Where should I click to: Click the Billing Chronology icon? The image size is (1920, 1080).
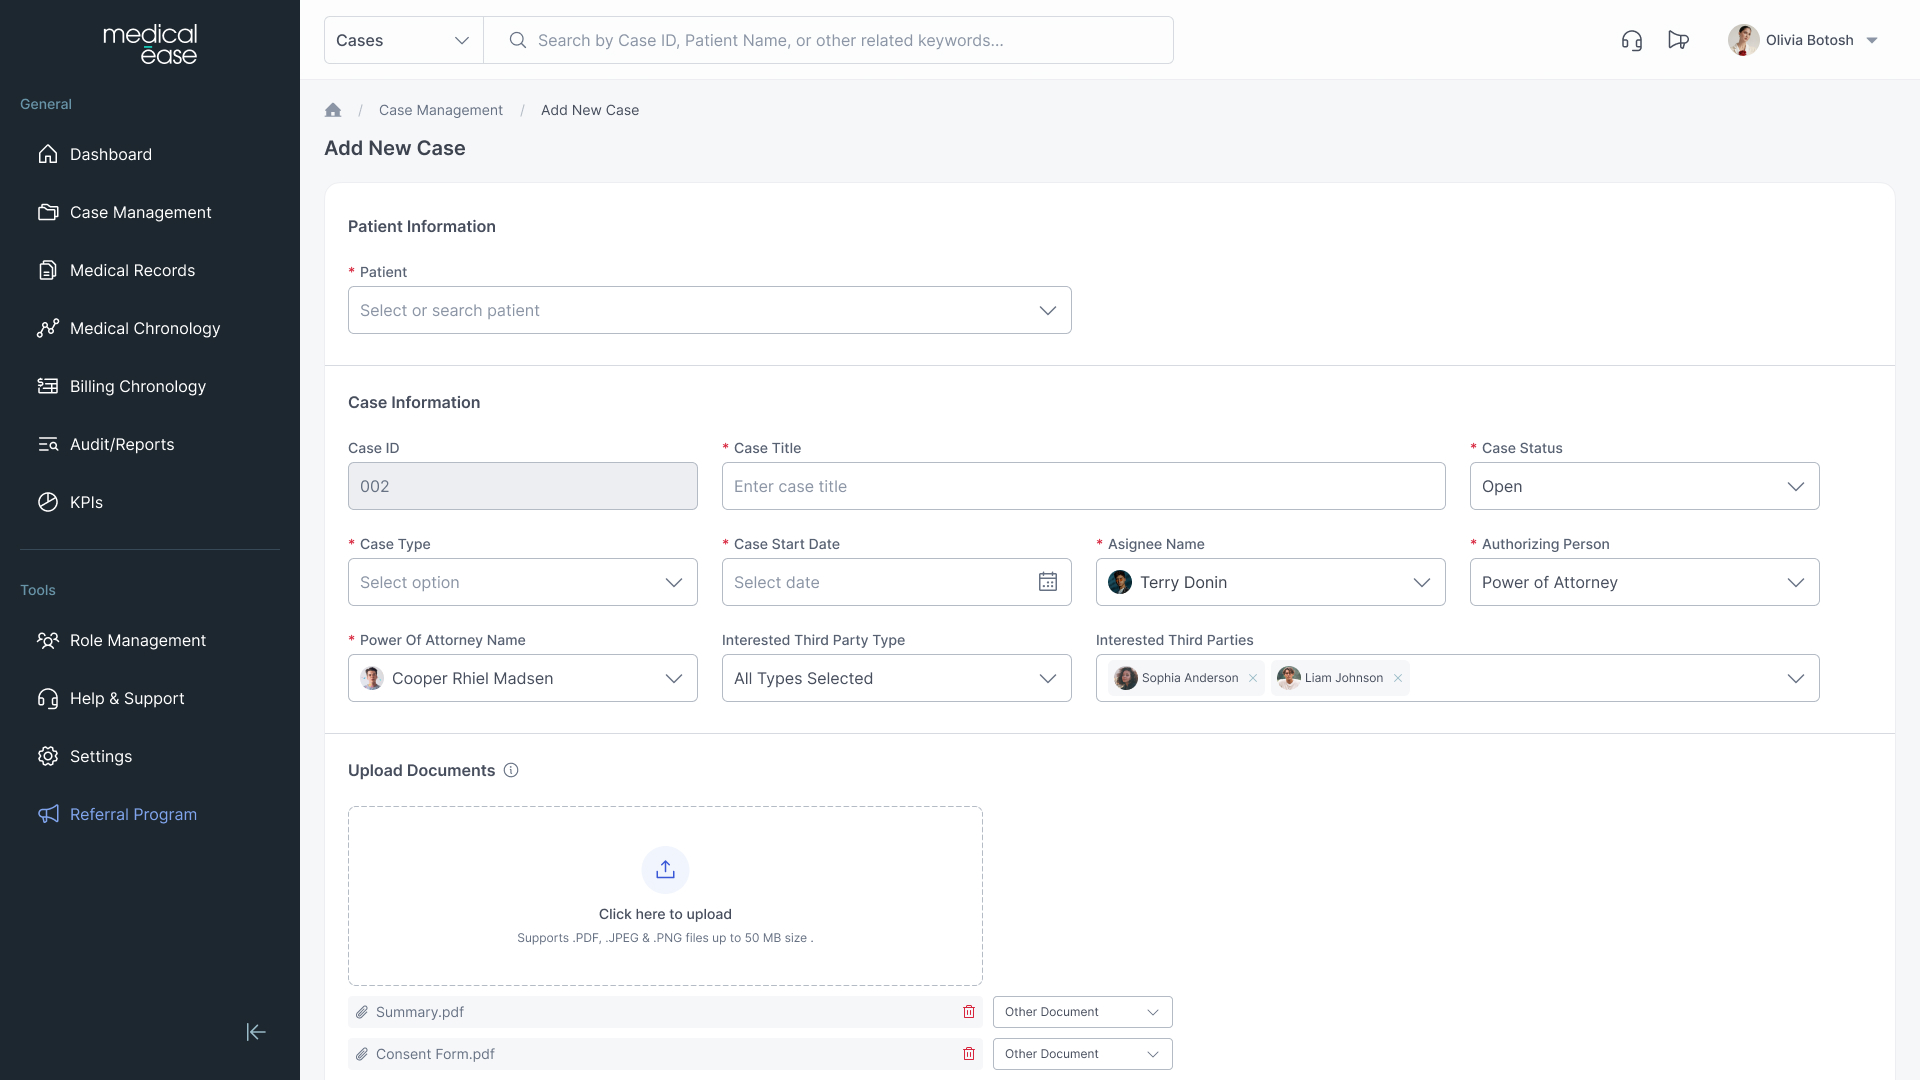click(x=48, y=386)
